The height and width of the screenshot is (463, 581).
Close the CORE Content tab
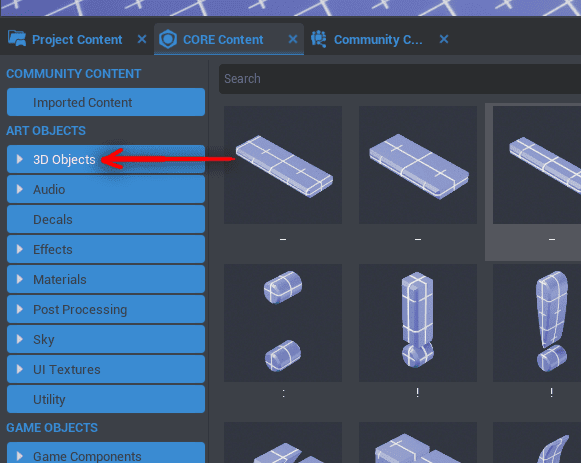click(x=293, y=39)
